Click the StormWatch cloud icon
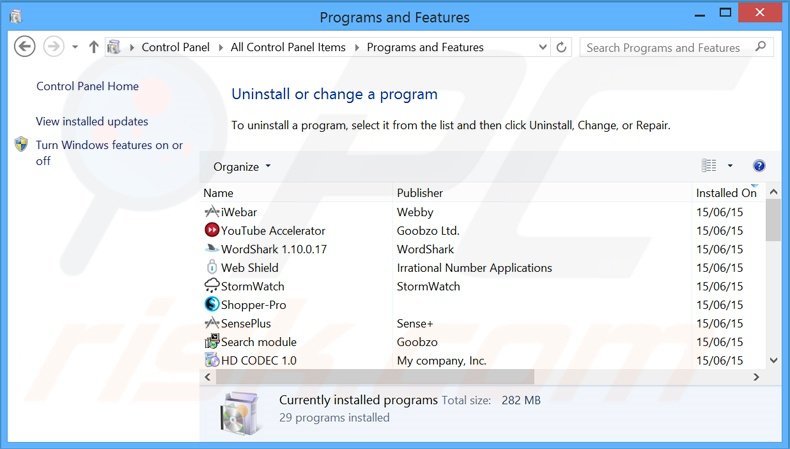The height and width of the screenshot is (449, 790). (212, 286)
